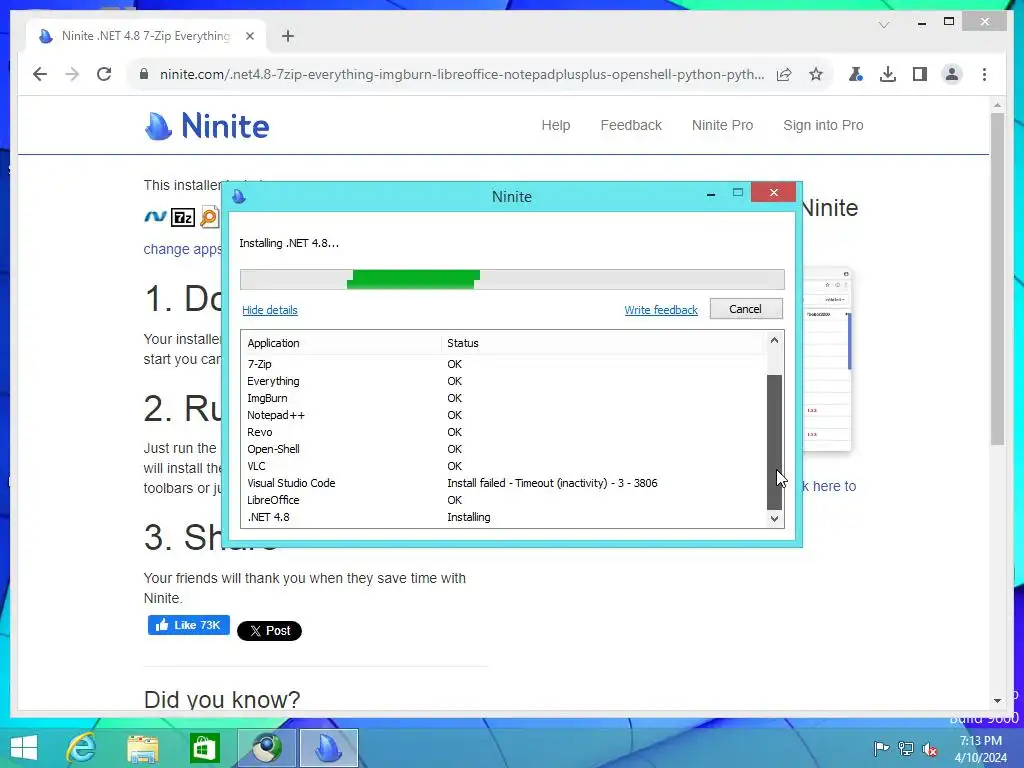
Task: Click the address bar URL
Action: click(x=462, y=74)
